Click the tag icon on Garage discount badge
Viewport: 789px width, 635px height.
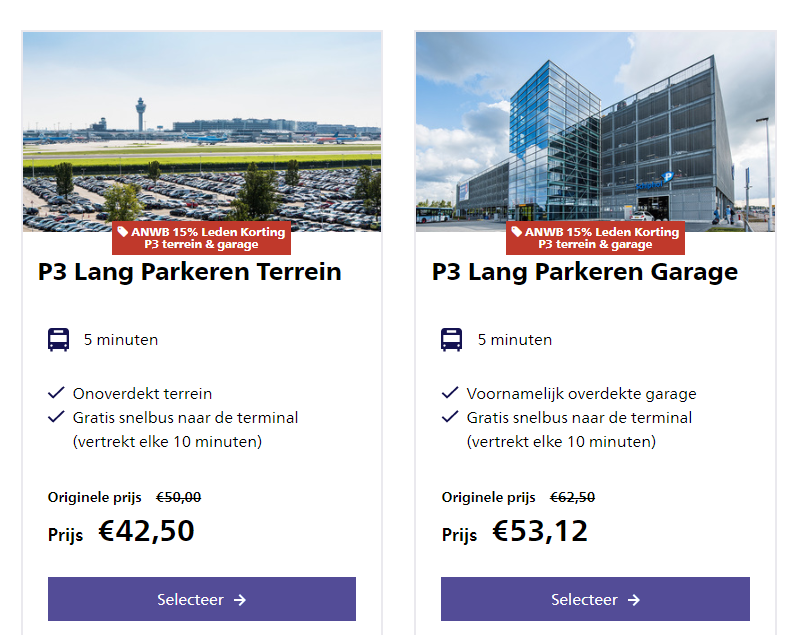[517, 231]
